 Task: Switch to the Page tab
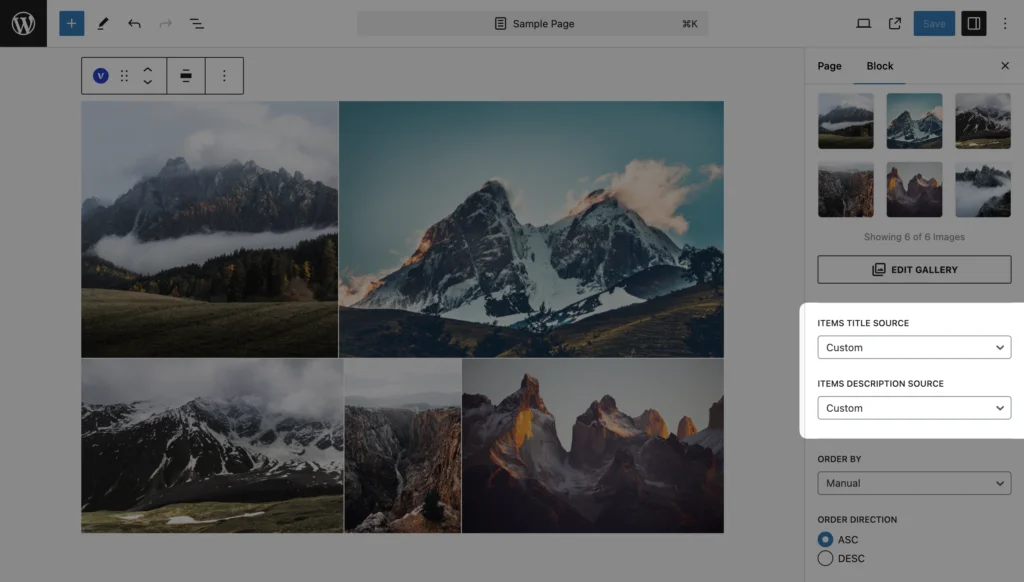[x=829, y=66]
